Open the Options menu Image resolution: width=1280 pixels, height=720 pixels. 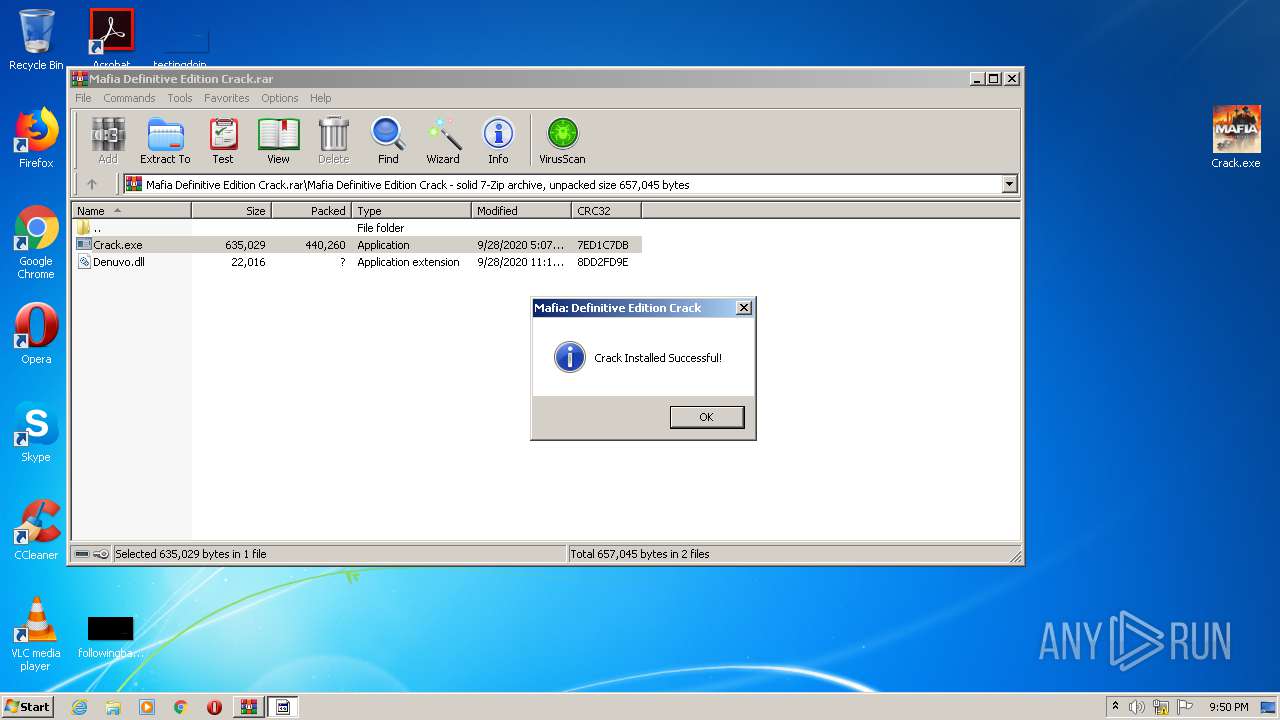tap(280, 98)
